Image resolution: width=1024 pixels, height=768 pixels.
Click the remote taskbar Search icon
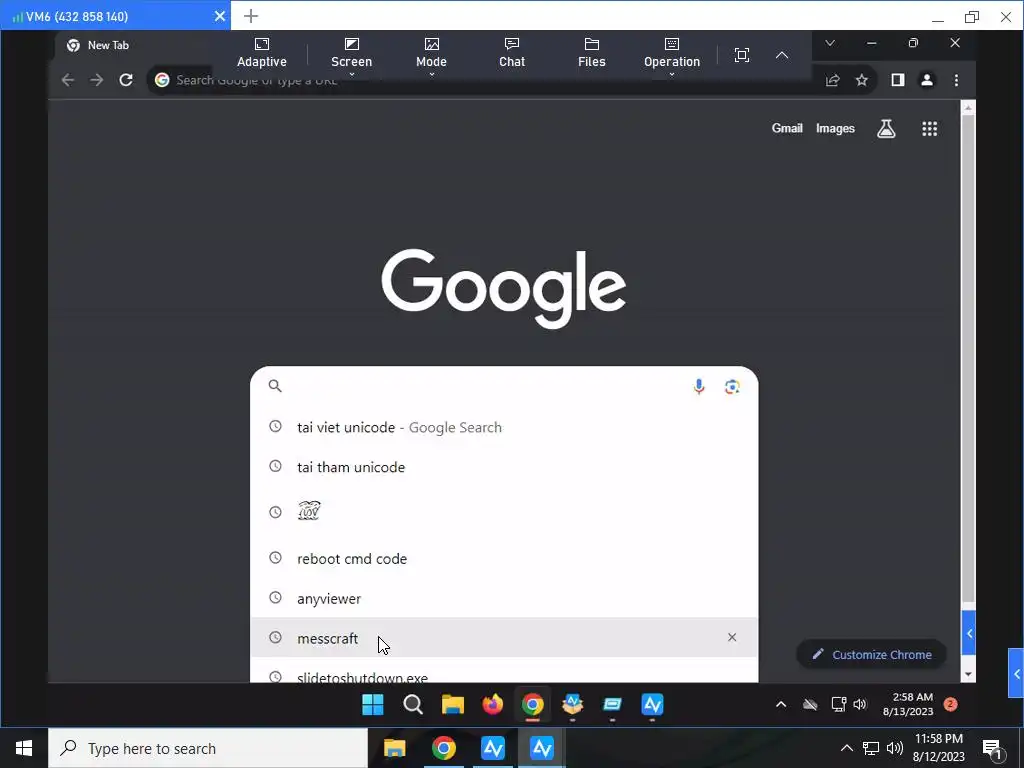tap(413, 705)
